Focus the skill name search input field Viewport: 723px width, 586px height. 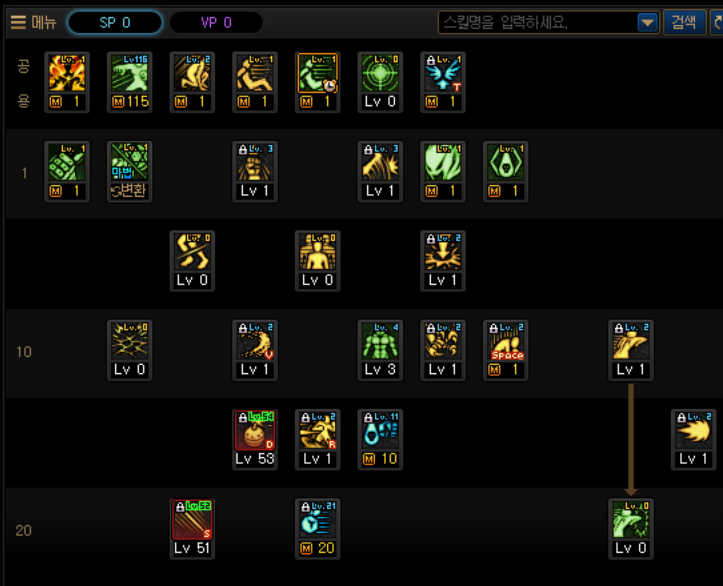click(538, 22)
